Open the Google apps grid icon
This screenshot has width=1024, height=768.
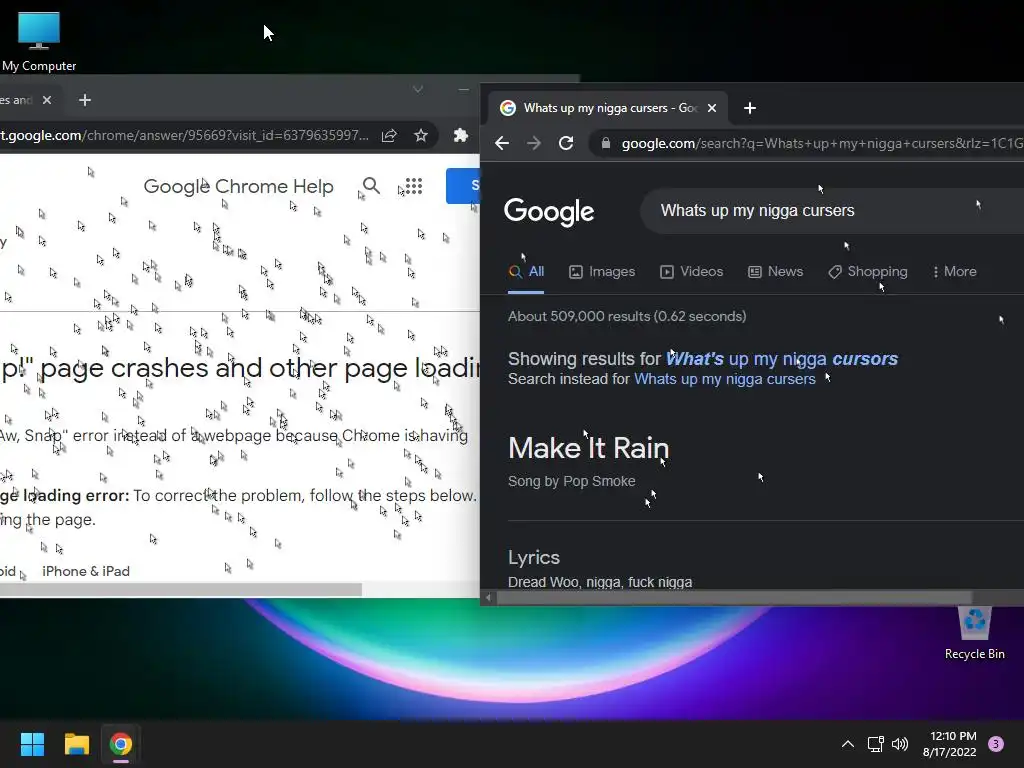coord(413,186)
